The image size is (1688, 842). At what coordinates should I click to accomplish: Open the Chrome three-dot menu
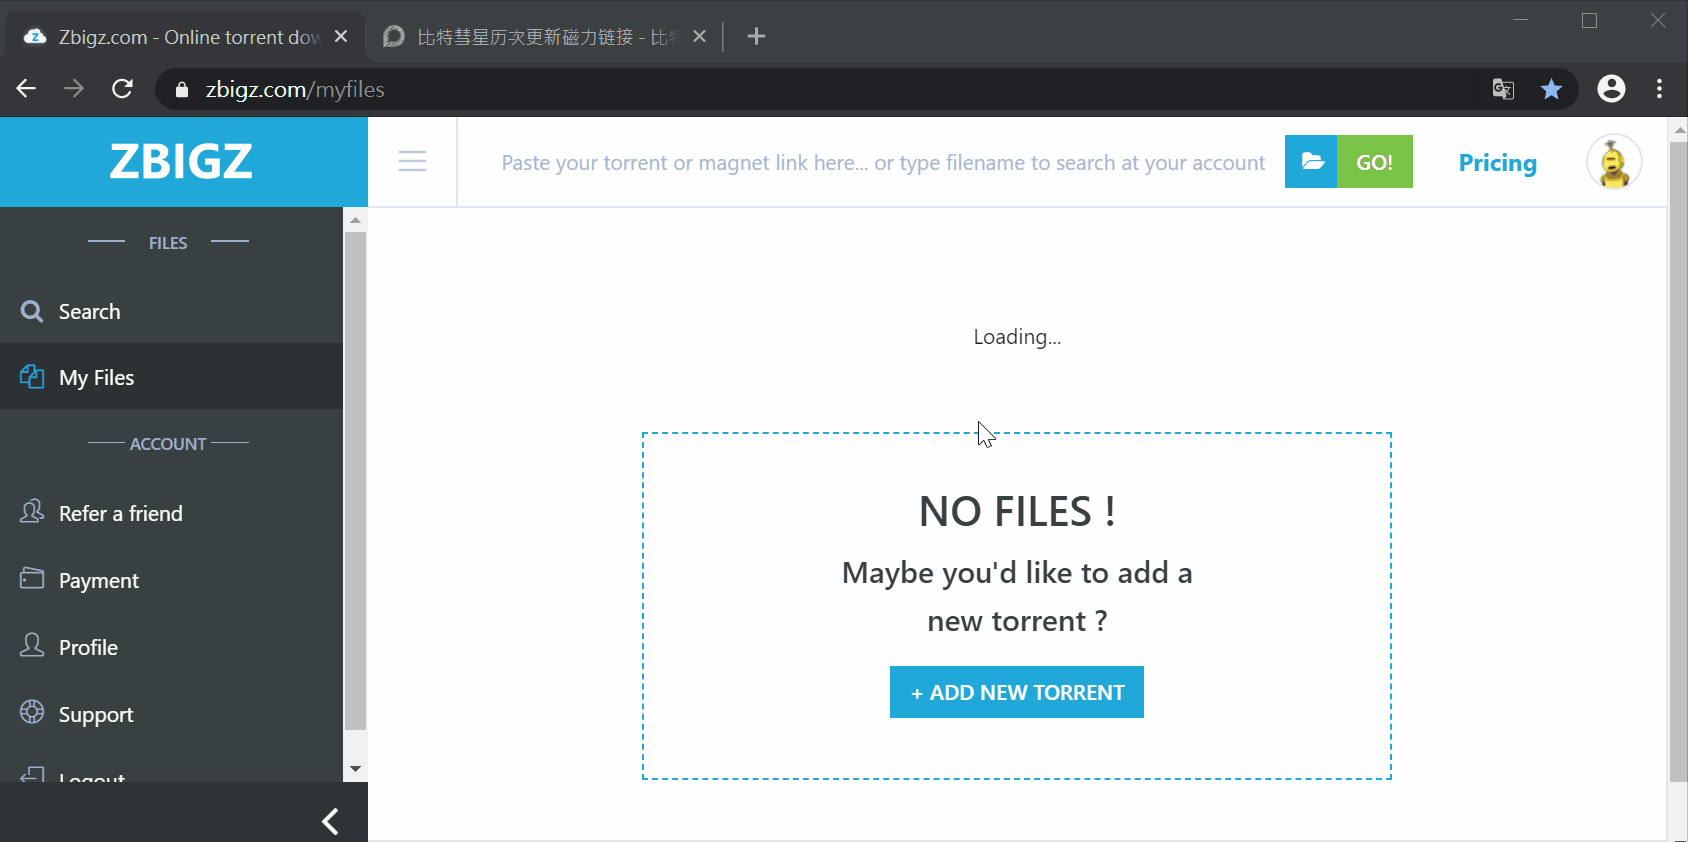[1659, 89]
